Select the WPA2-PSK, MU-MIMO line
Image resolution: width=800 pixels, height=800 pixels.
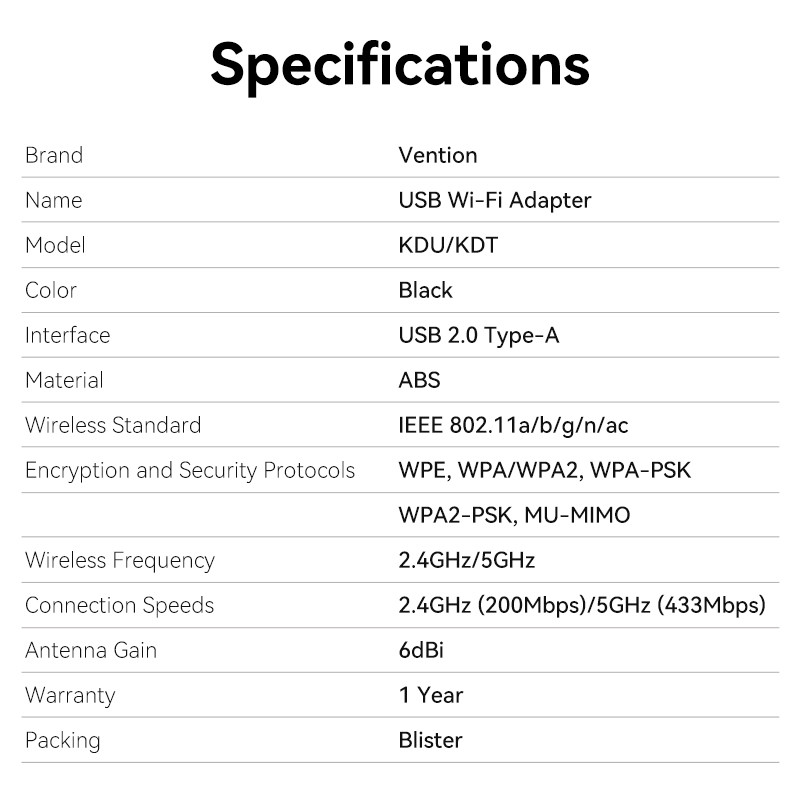click(x=515, y=515)
